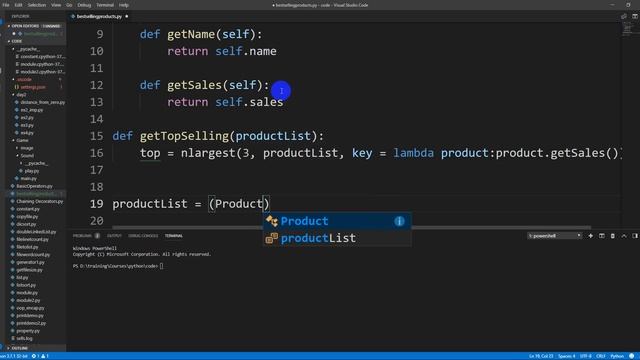This screenshot has width=640, height=360.
Task: Collapse the Sound folder
Action: (x=27, y=156)
